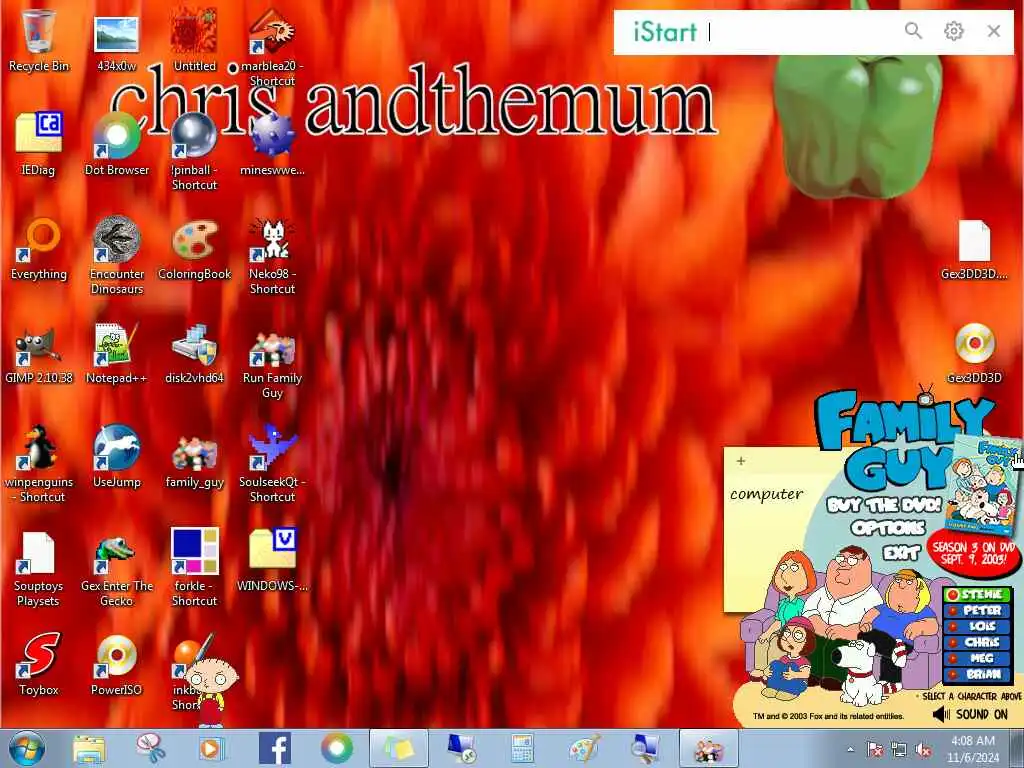Launch Snipping Tool from the taskbar
The image size is (1024, 768).
click(151, 748)
